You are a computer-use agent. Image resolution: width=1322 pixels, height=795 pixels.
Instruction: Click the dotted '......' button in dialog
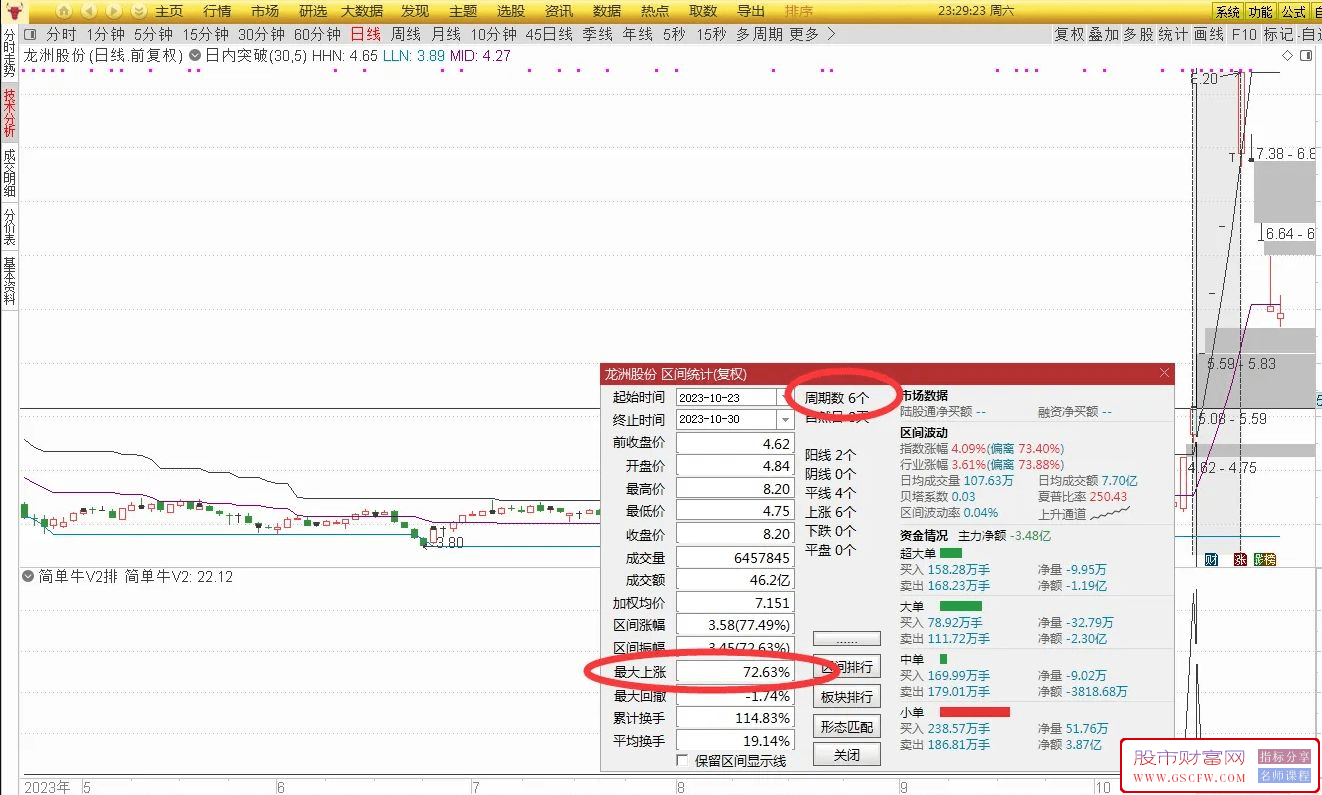click(847, 638)
